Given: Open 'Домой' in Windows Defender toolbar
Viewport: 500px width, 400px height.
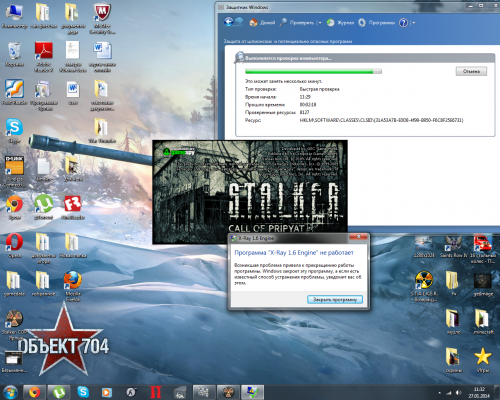Looking at the screenshot, I should point(262,23).
